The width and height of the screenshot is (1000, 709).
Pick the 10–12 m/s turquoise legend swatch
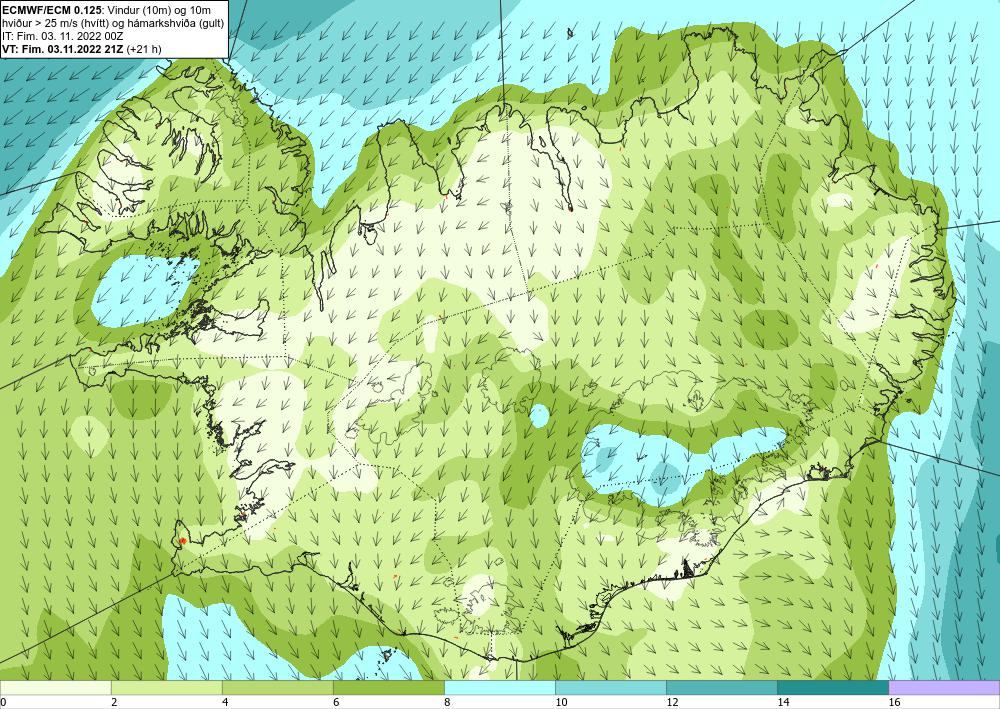click(x=610, y=687)
